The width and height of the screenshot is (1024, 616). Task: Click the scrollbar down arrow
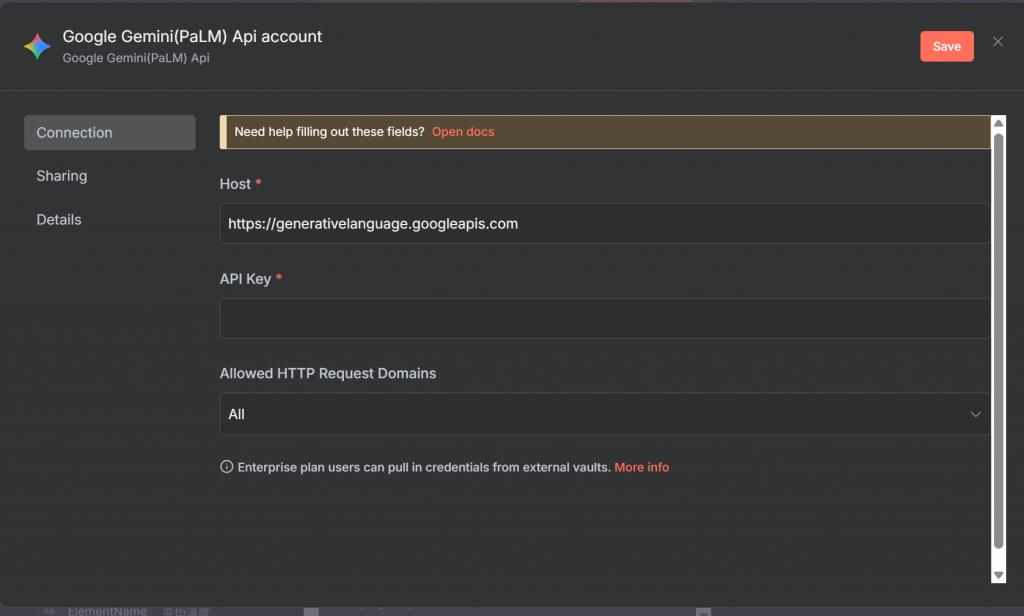(x=998, y=575)
